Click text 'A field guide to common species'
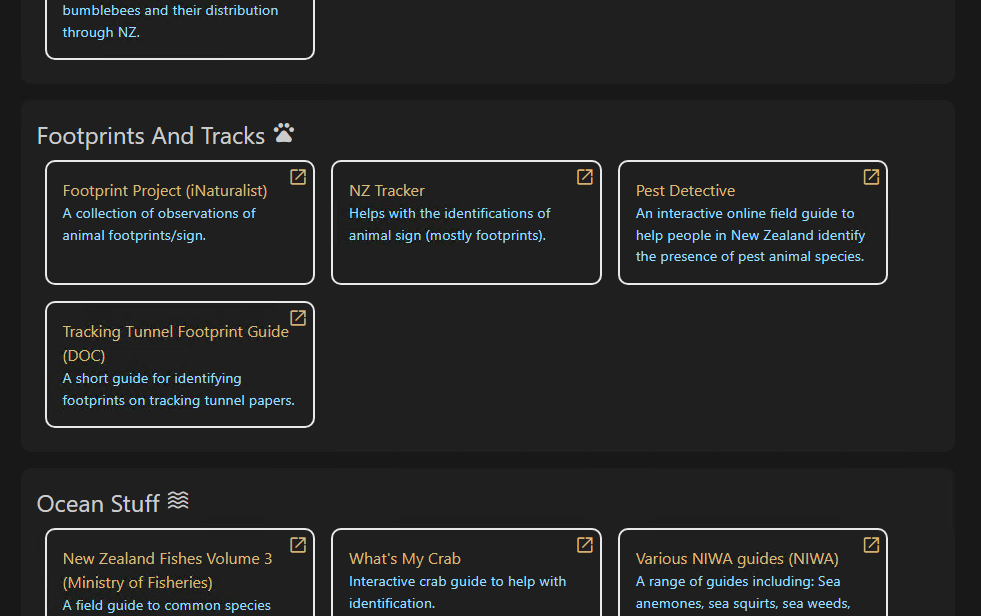 coord(166,605)
